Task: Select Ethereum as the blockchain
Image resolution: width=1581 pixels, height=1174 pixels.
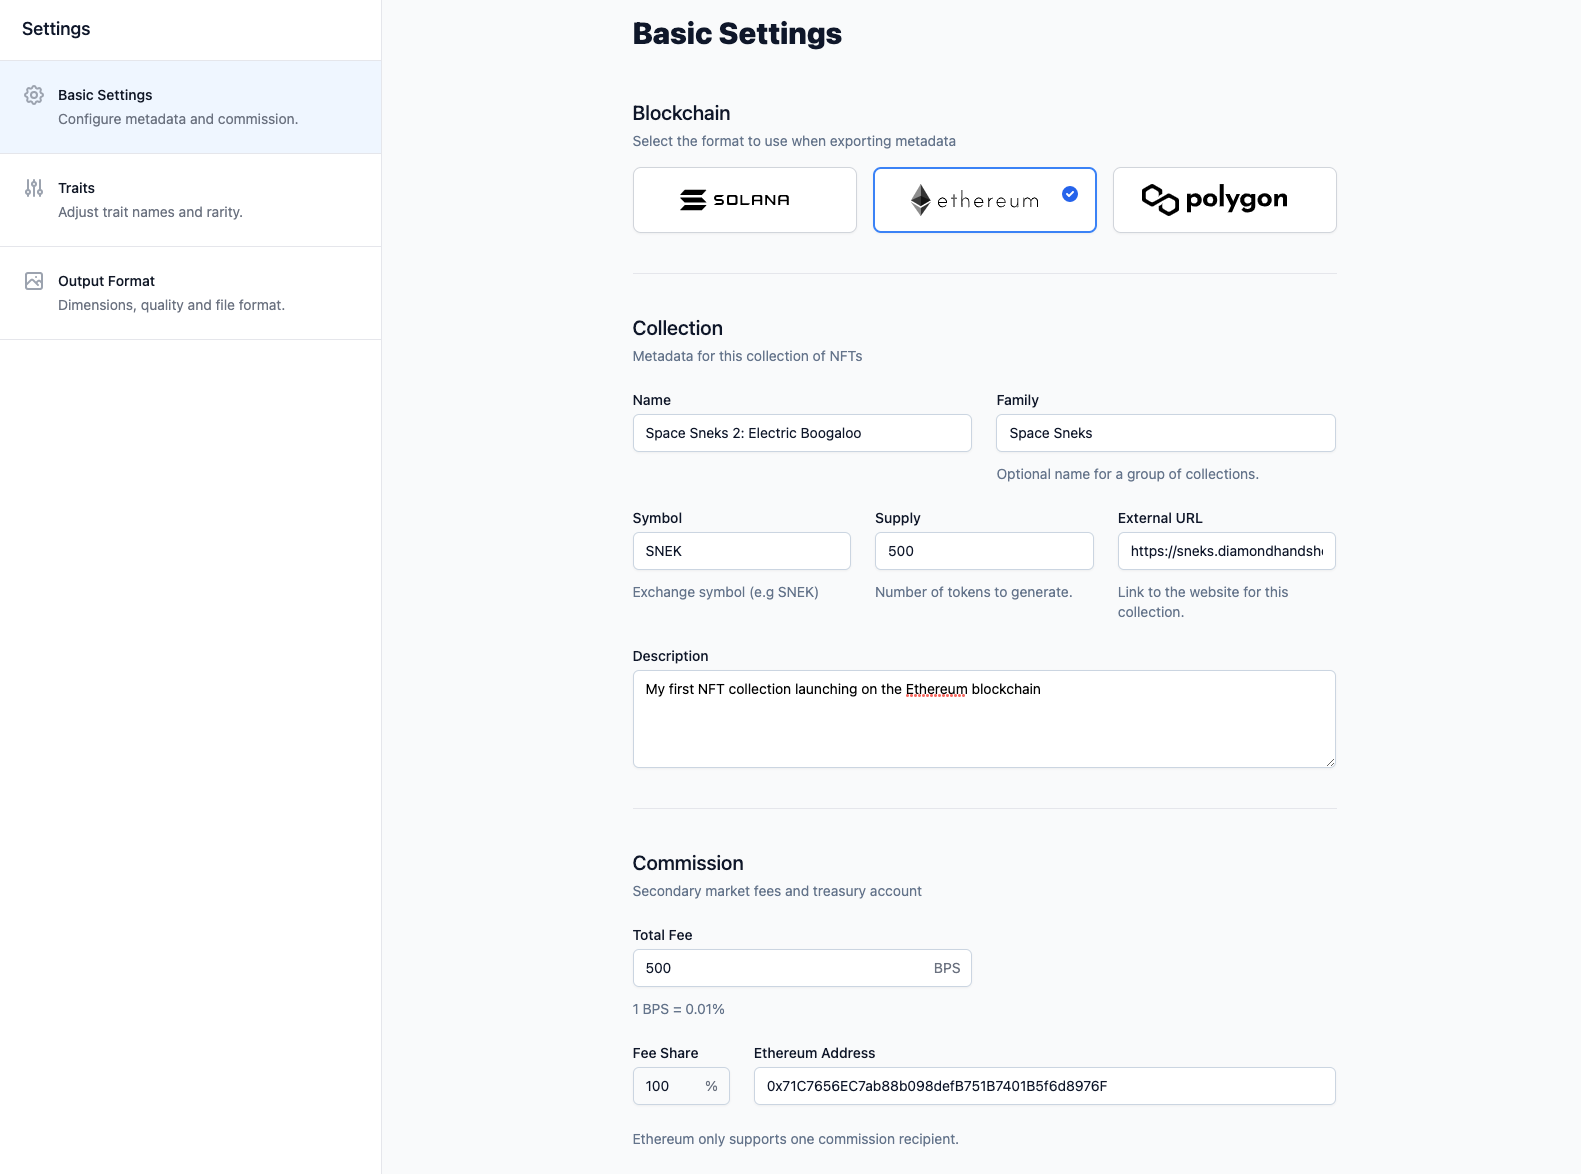Action: click(x=985, y=200)
